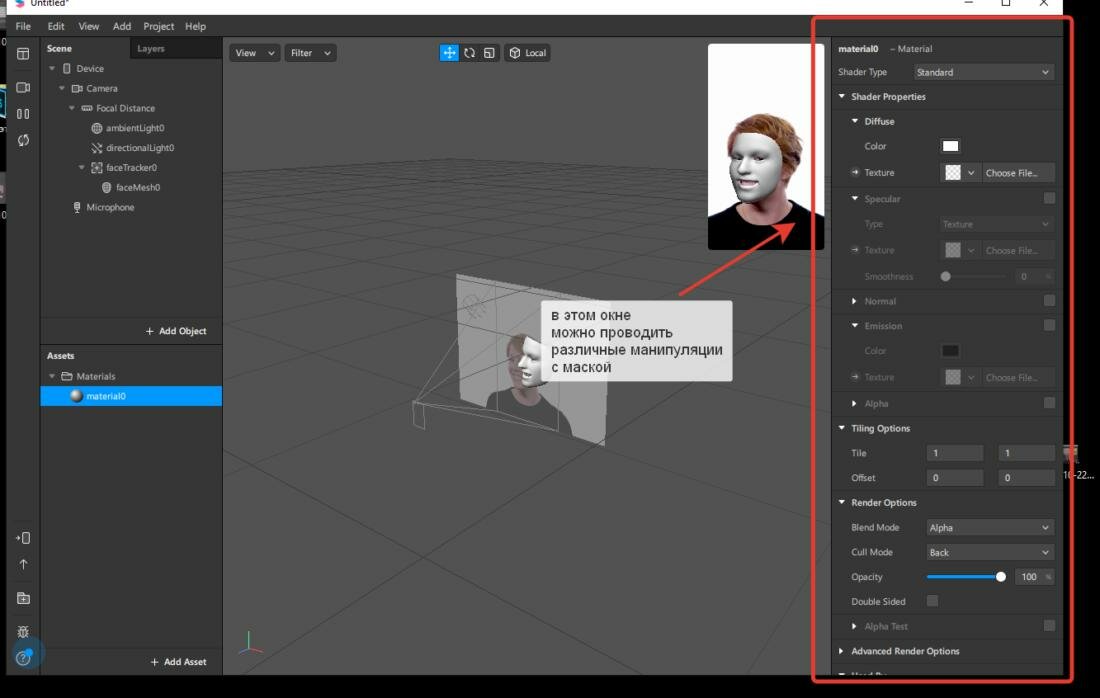Select material0 in the Assets panel
Screen dimensions: 1100x698
tap(105, 396)
